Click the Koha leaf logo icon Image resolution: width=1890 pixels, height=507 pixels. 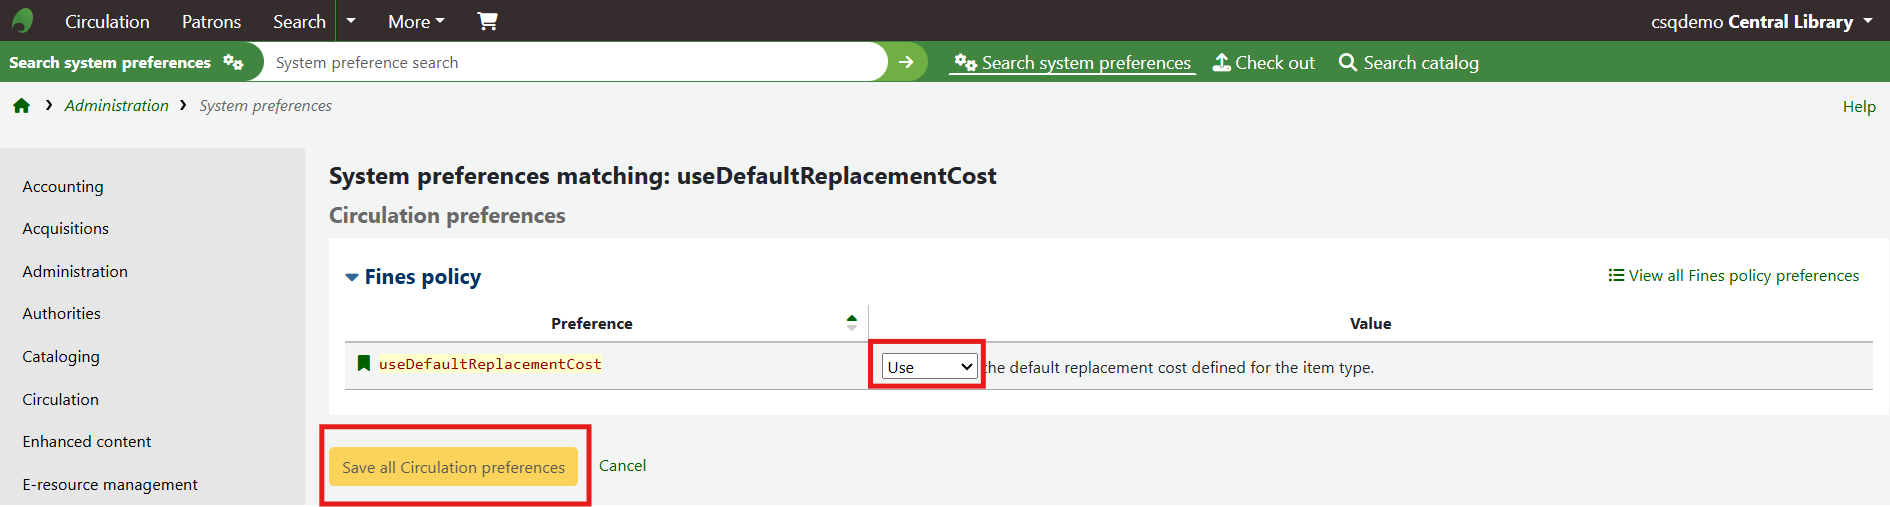(22, 21)
